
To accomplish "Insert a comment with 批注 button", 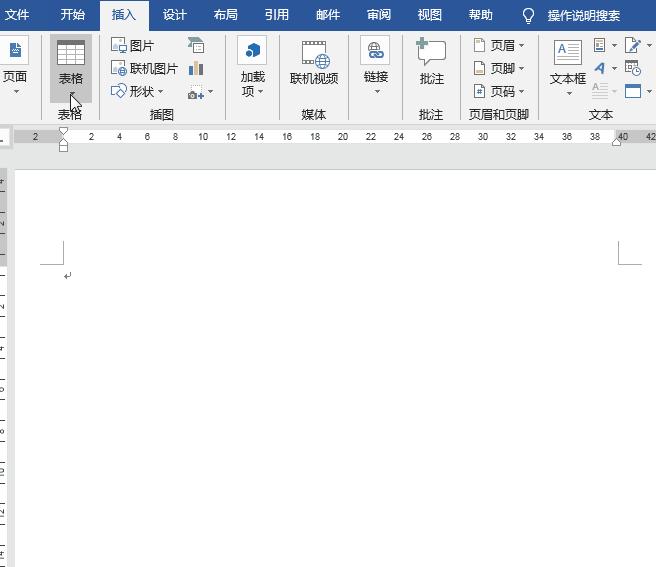I will pos(432,62).
